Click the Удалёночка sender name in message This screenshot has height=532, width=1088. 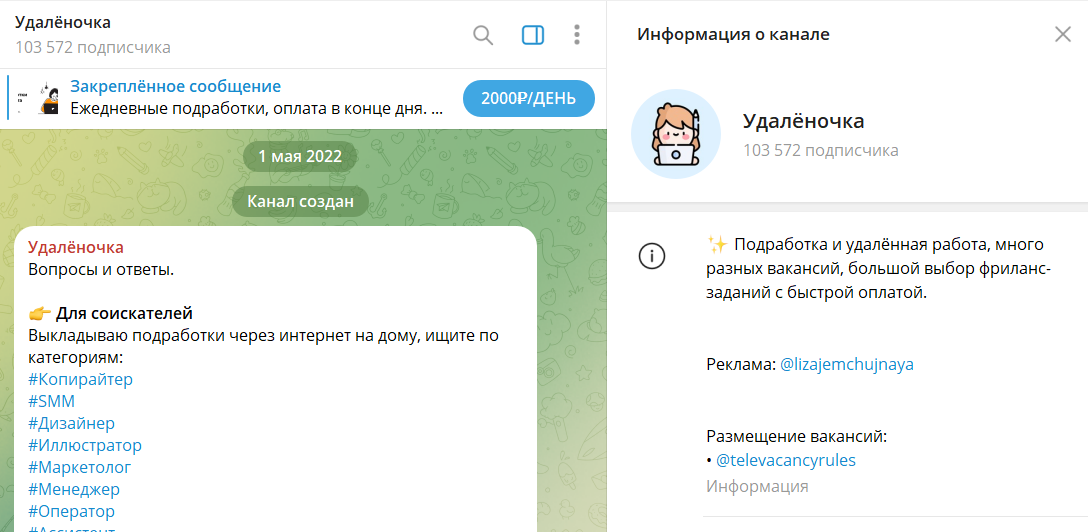pyautogui.click(x=76, y=248)
